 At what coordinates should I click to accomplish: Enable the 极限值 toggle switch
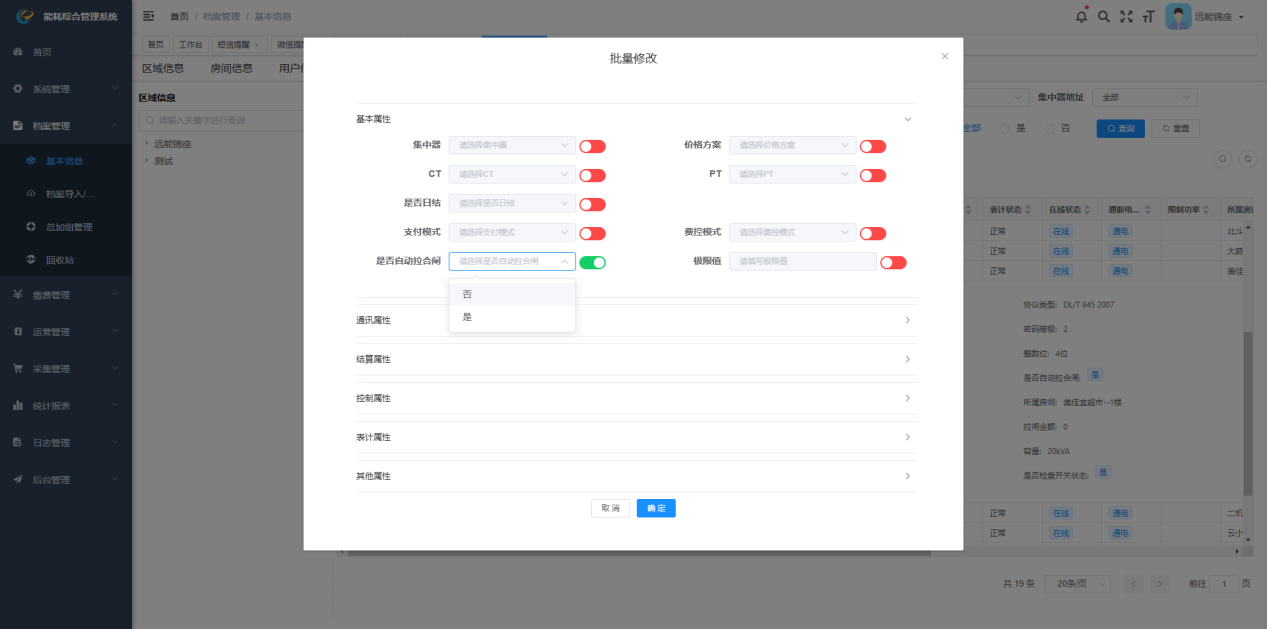[x=893, y=263]
